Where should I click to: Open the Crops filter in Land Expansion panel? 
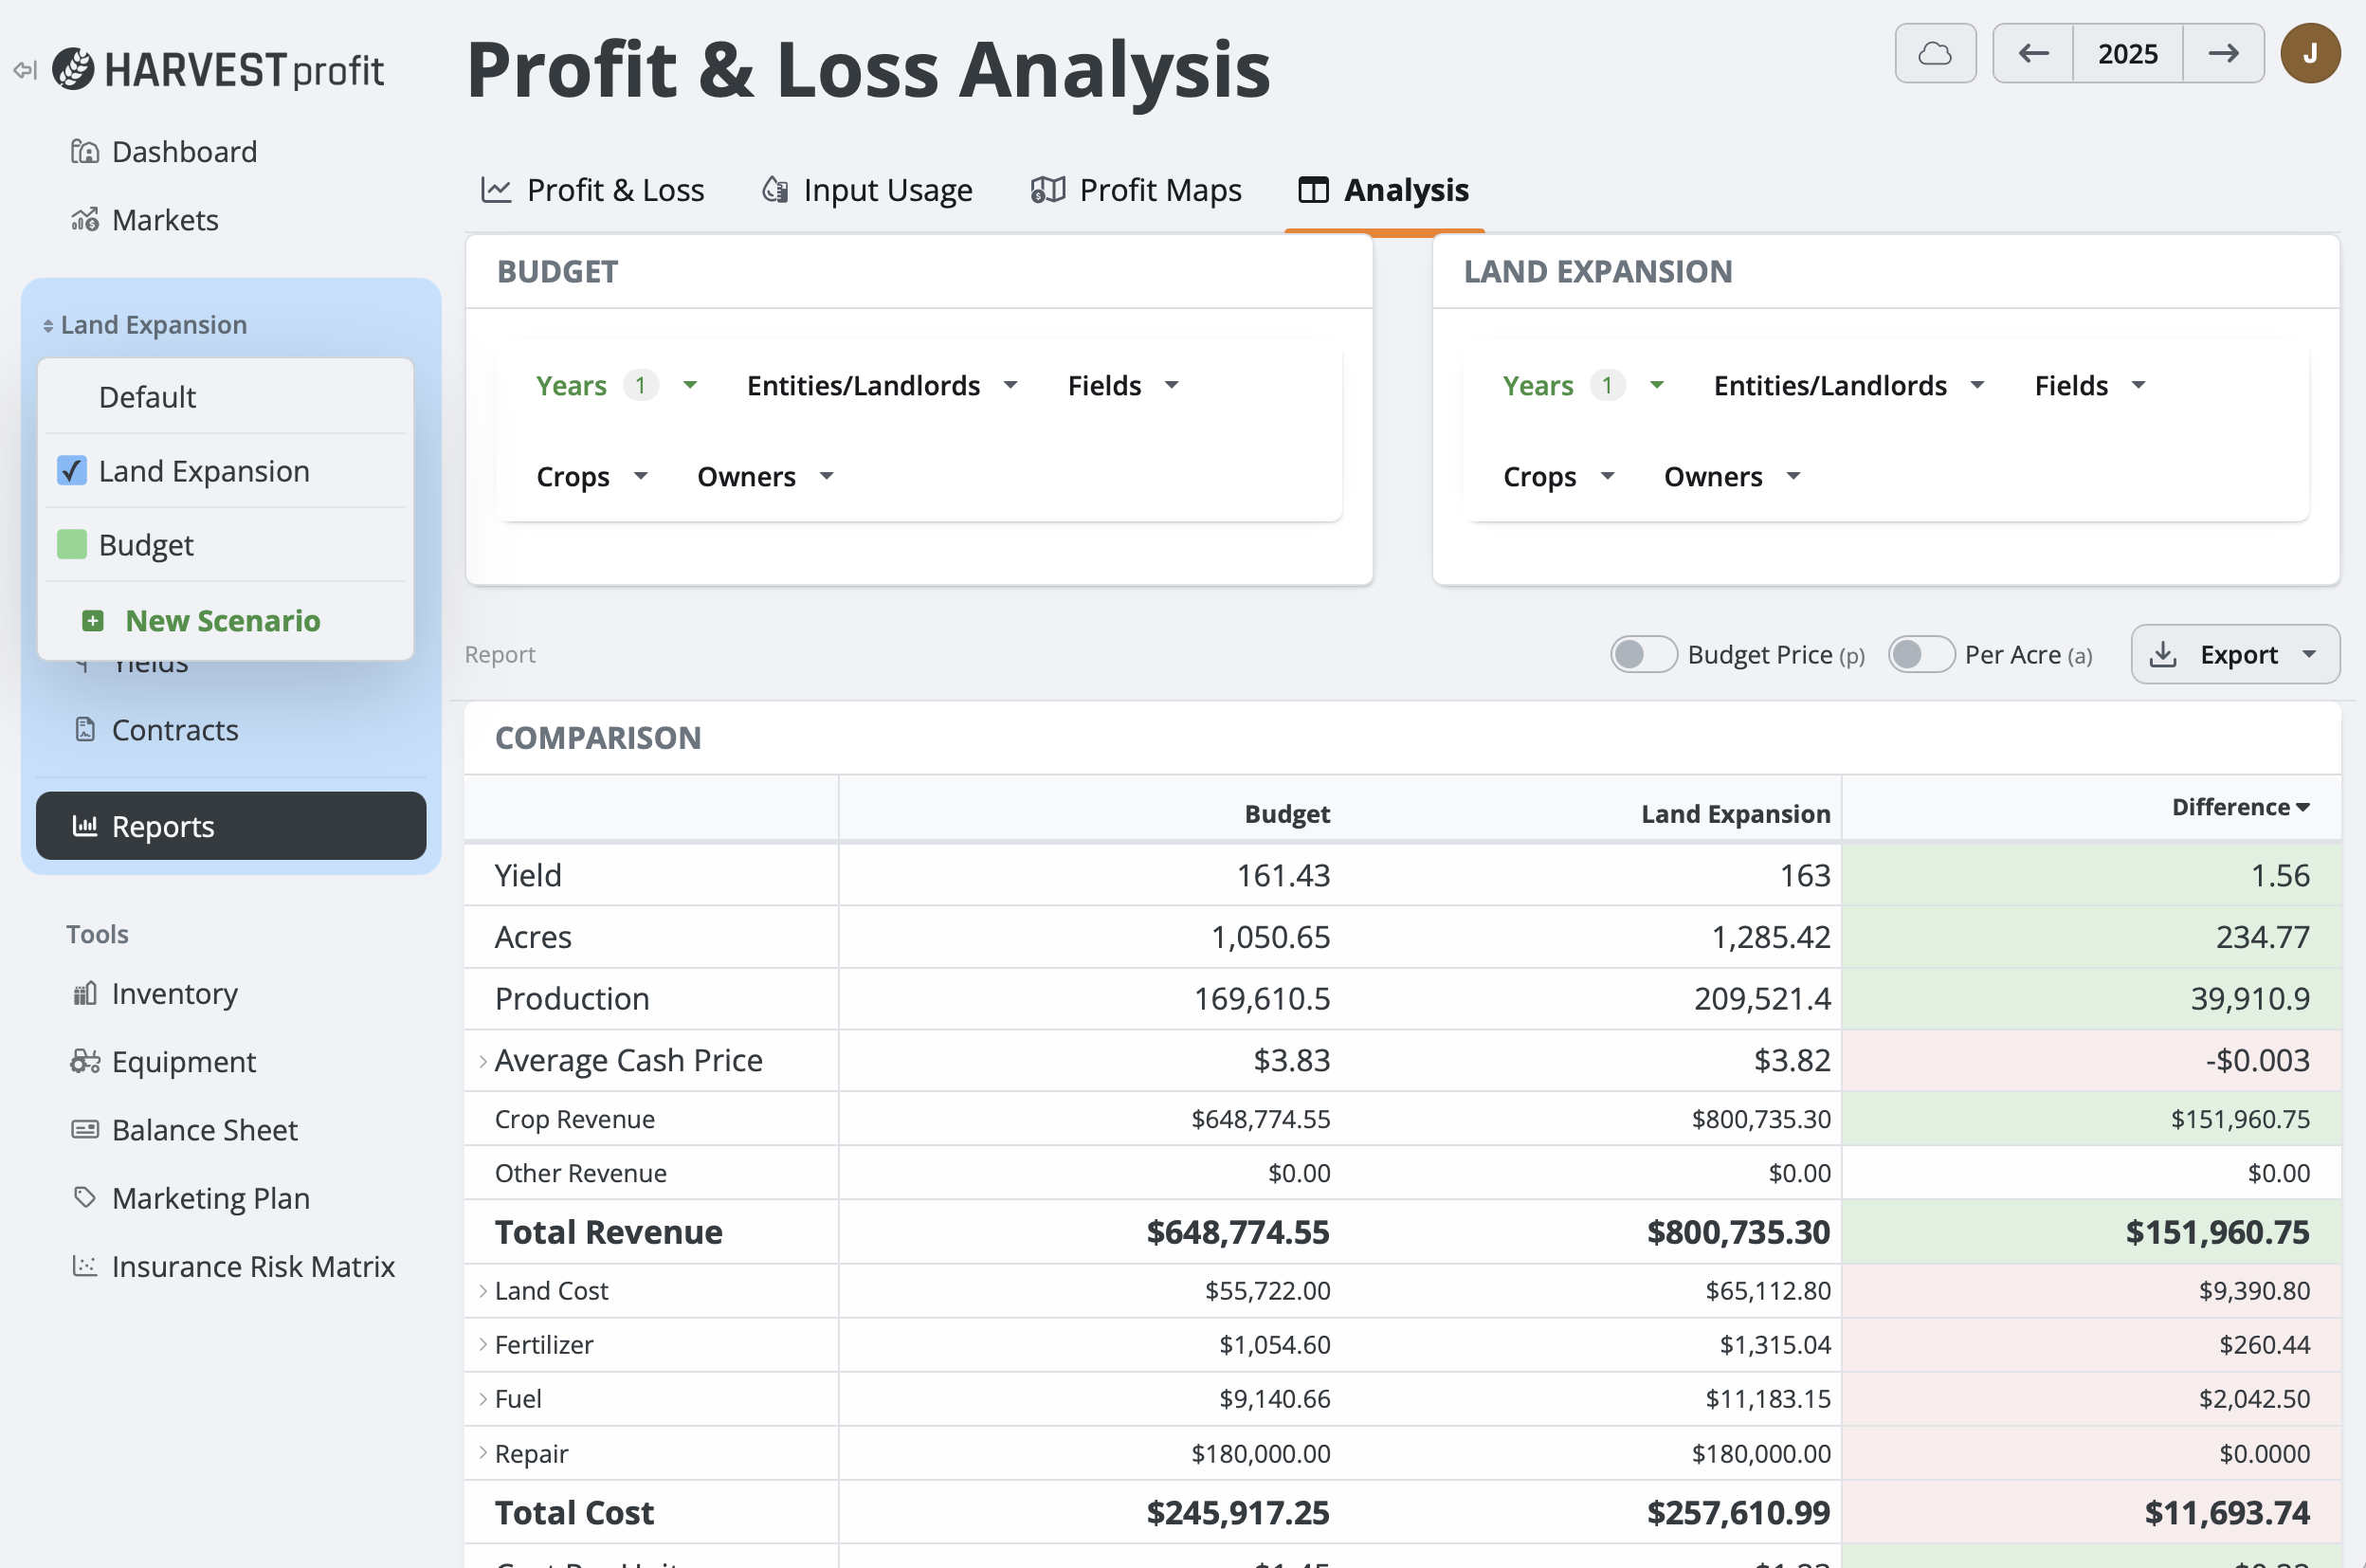(1557, 476)
